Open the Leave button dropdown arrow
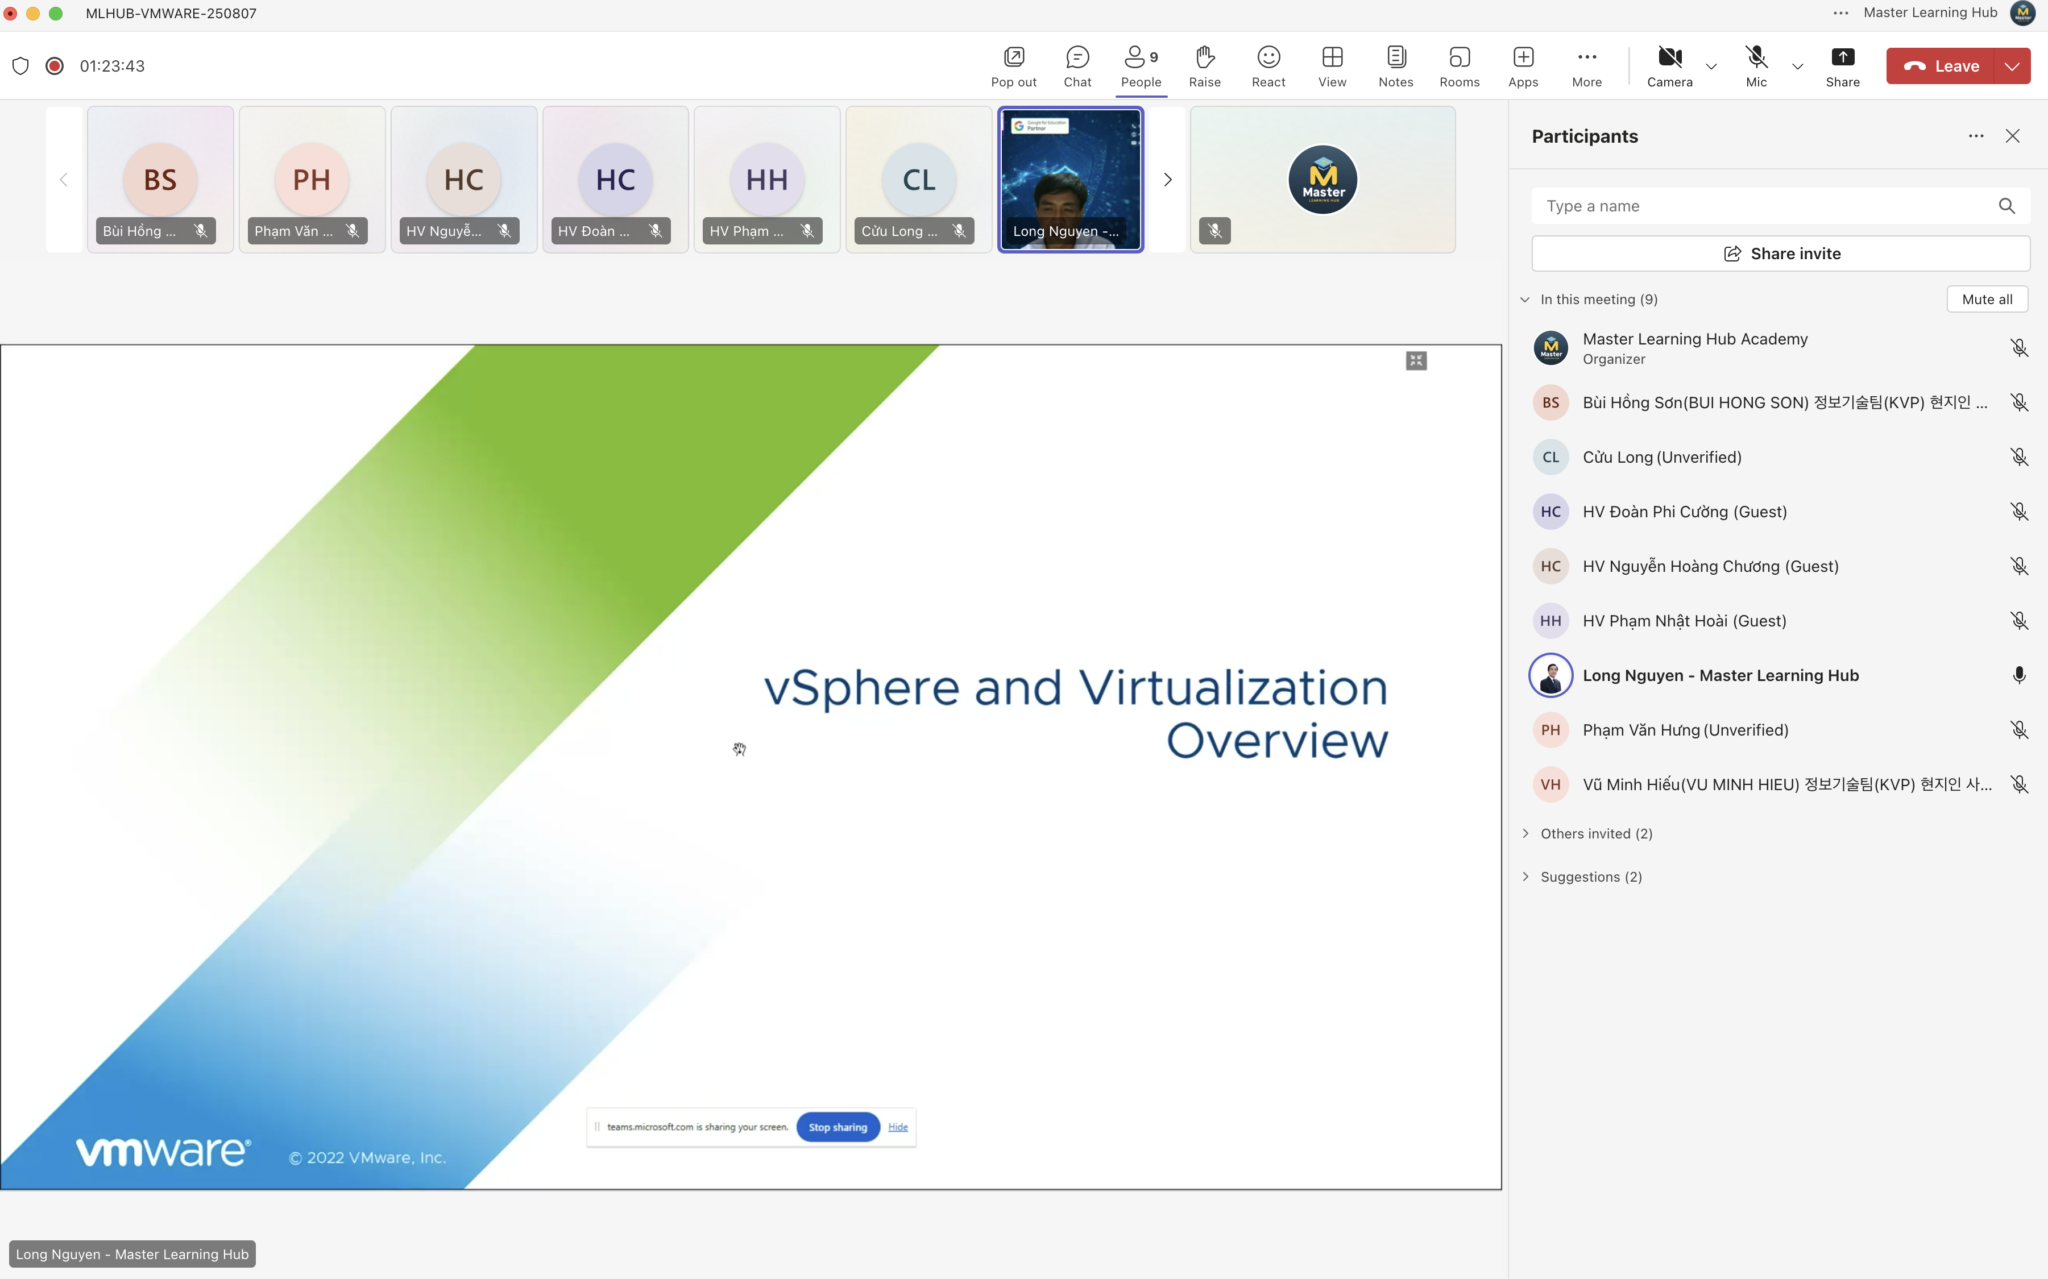The image size is (2048, 1279). coord(2012,66)
